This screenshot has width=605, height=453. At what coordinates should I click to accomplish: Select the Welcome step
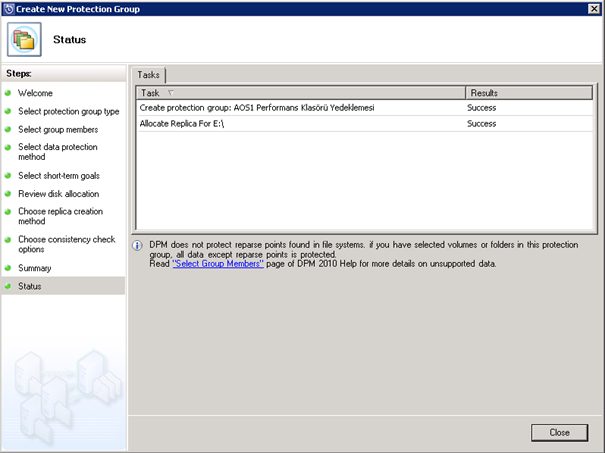pyautogui.click(x=35, y=93)
